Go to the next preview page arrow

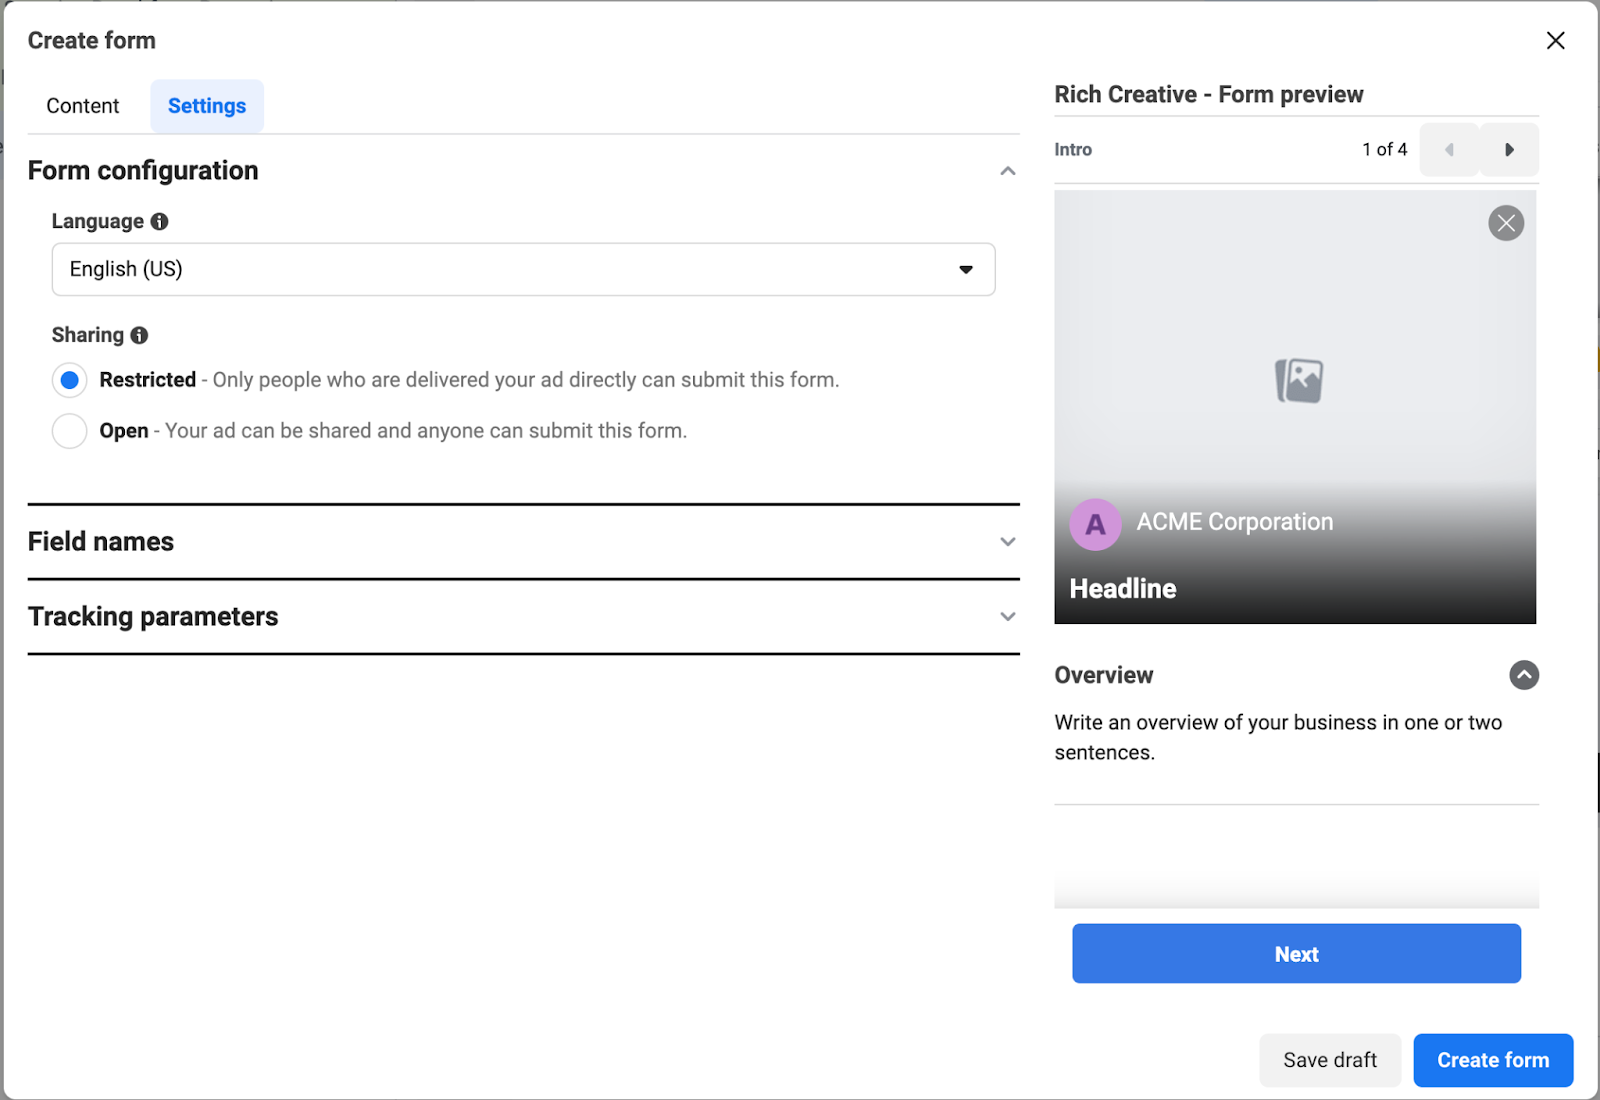point(1508,150)
